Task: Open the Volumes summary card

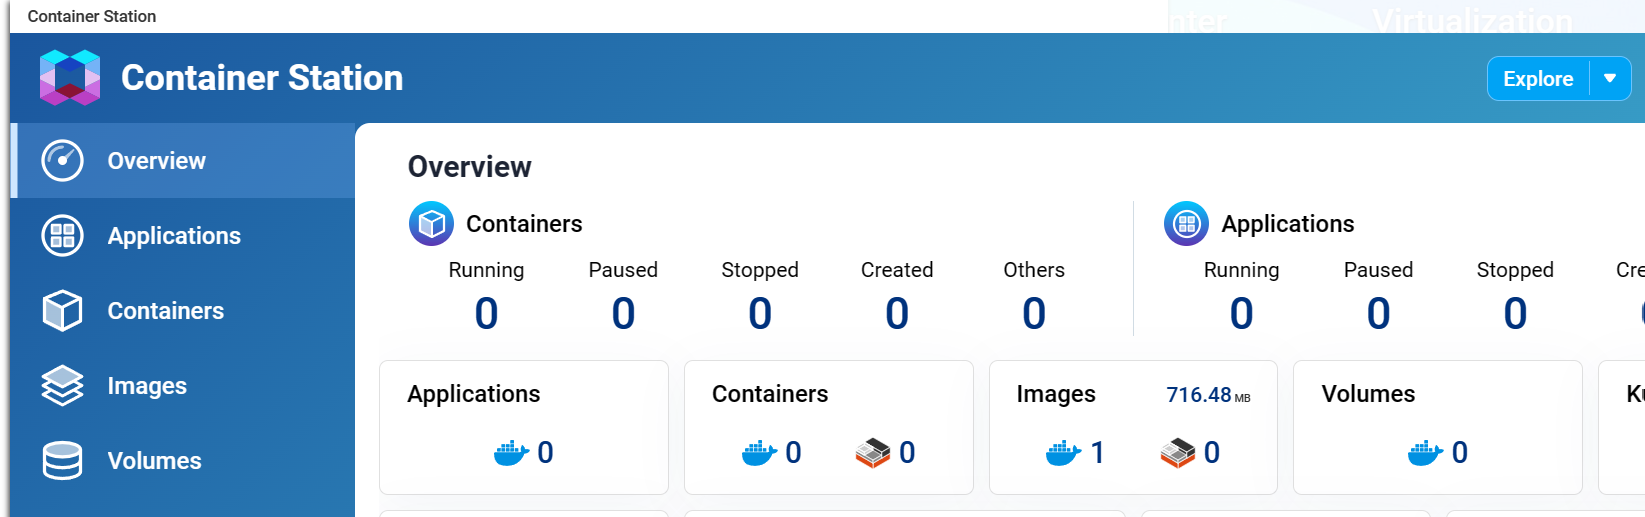Action: [1437, 427]
